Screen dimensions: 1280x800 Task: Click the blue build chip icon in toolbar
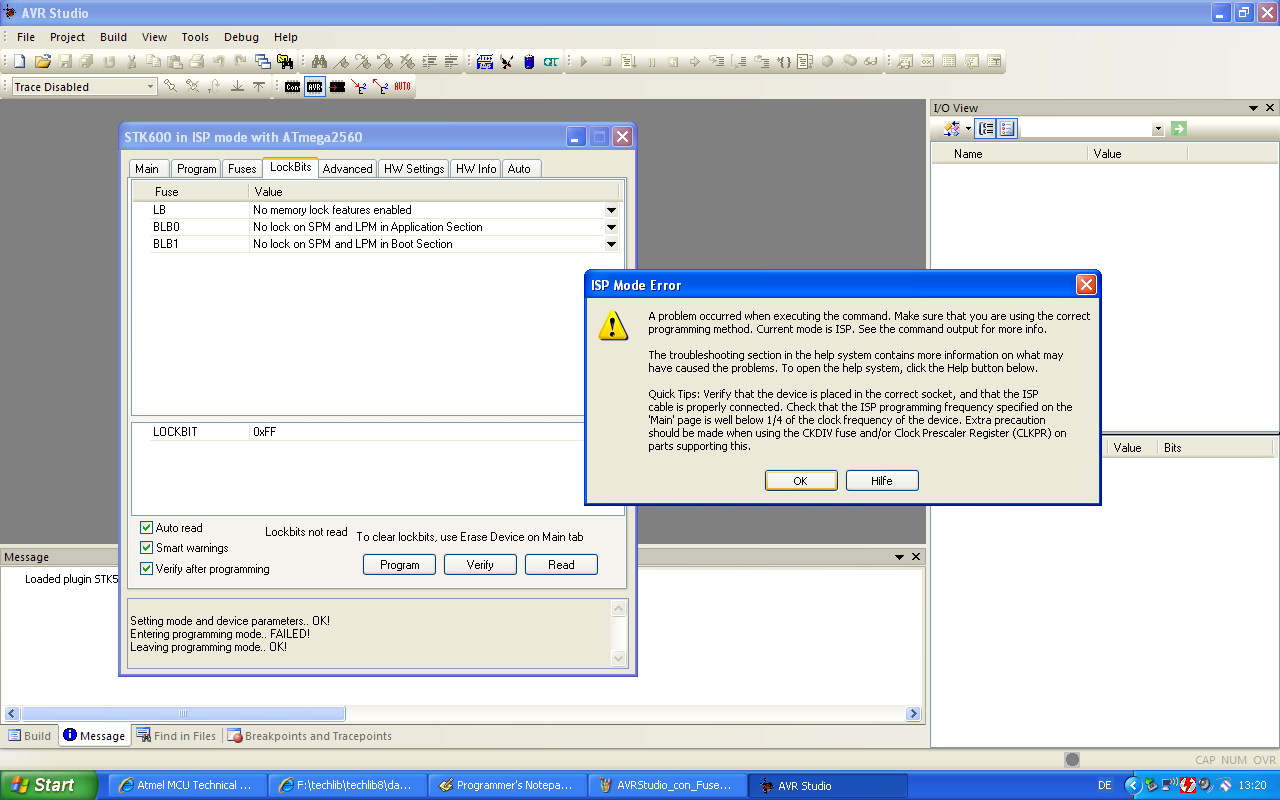486,61
